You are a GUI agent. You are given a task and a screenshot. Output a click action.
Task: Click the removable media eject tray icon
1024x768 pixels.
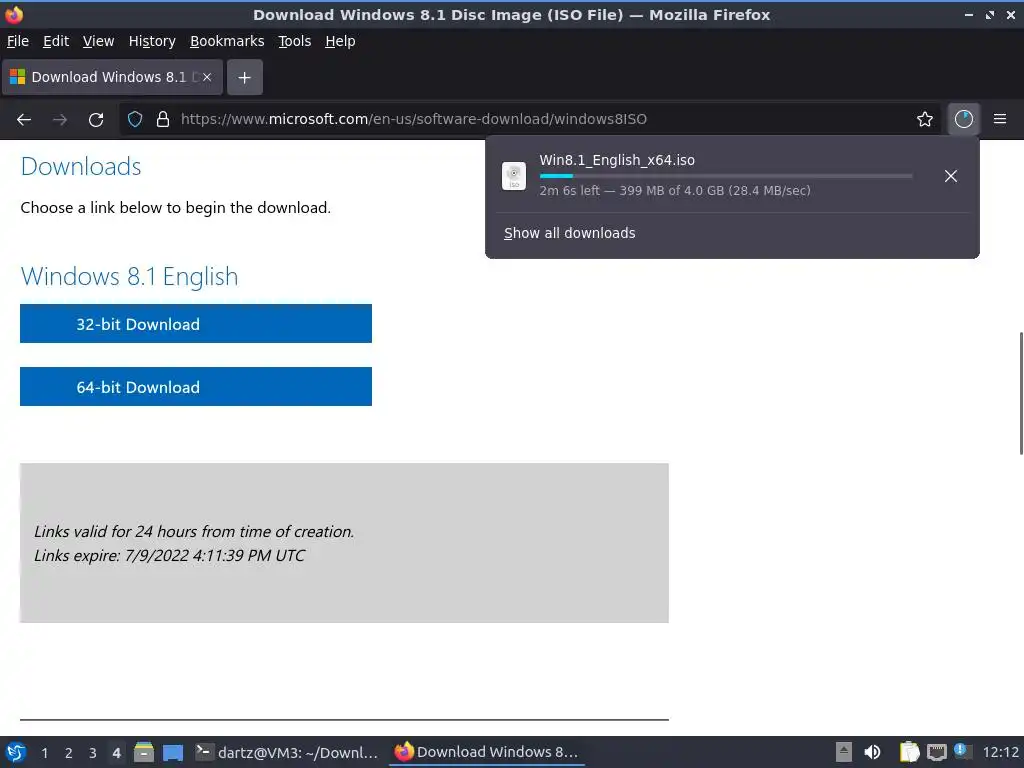click(844, 752)
